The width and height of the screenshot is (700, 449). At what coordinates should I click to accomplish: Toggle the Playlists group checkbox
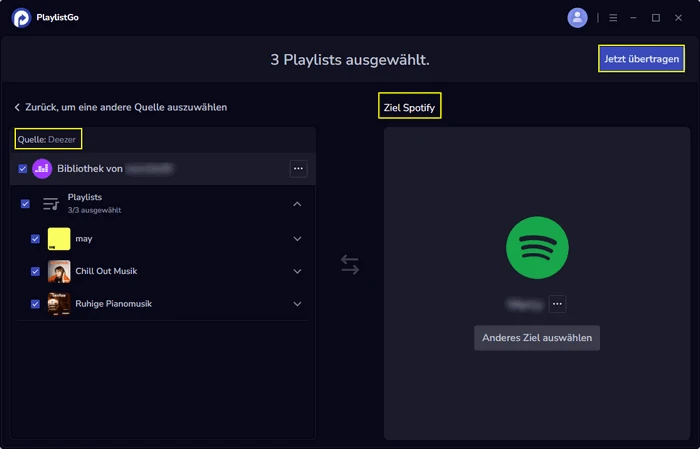click(x=25, y=204)
